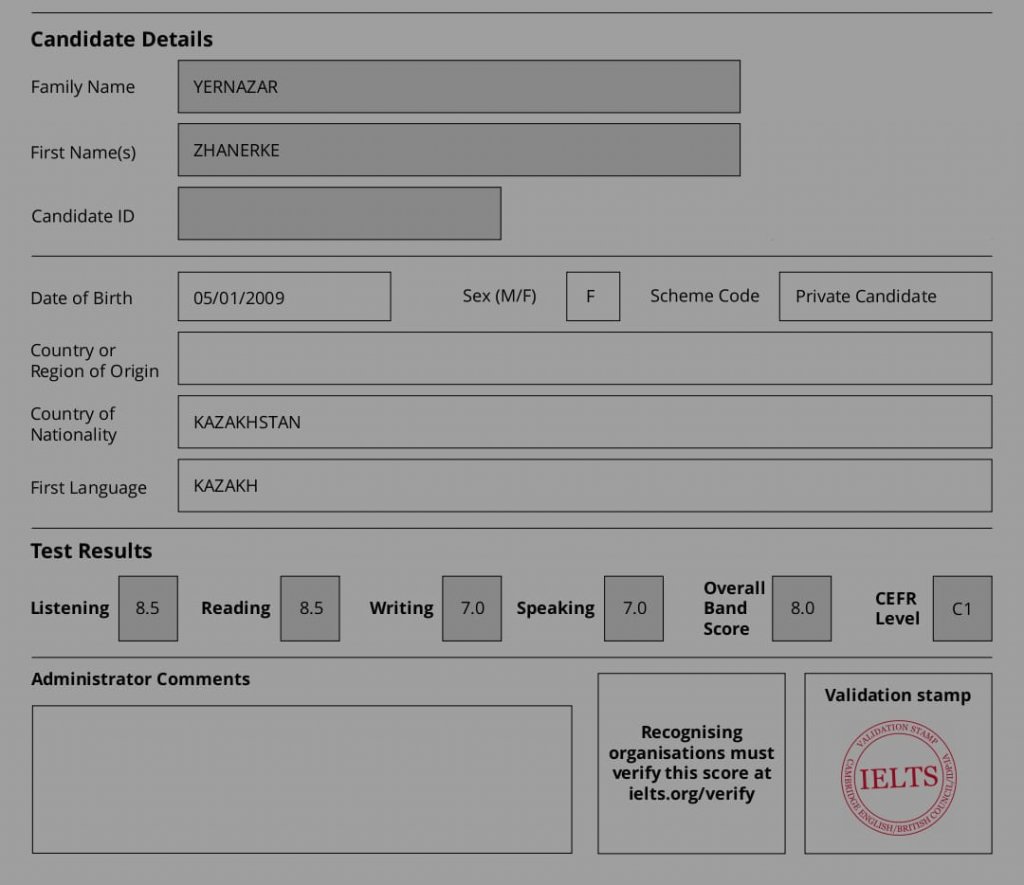Screen dimensions: 1024x885
Task: Click inside the Administrator Comments box
Action: pos(302,779)
